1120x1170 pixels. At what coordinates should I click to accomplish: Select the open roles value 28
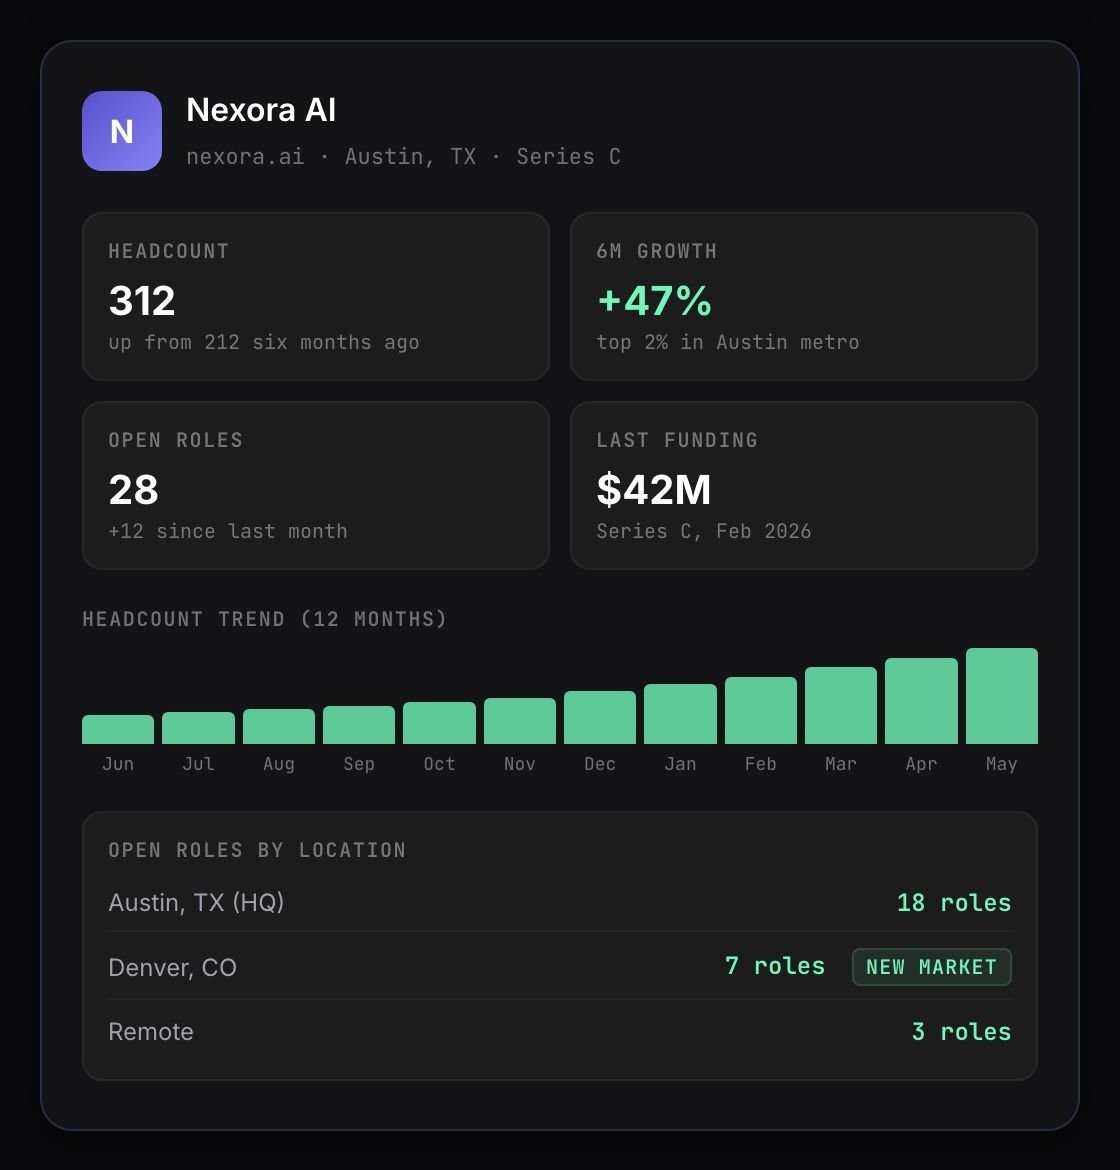pyautogui.click(x=134, y=490)
